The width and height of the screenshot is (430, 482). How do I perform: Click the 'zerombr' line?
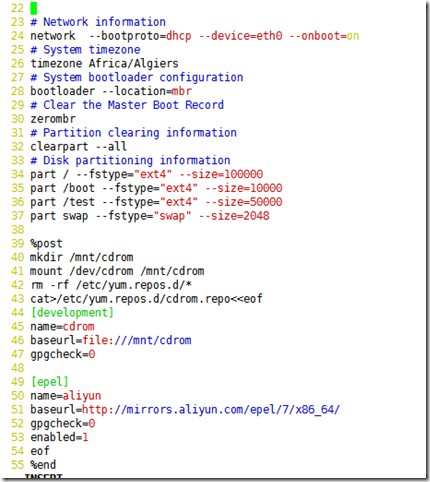tap(53, 119)
